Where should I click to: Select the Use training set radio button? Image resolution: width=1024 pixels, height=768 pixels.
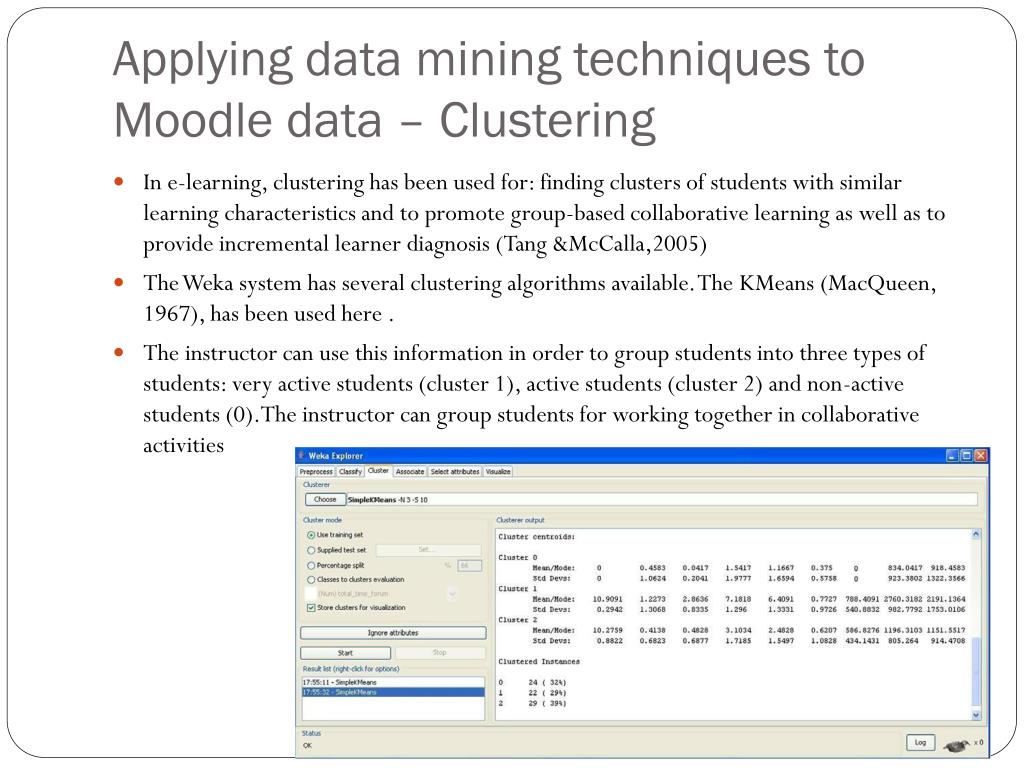(x=311, y=535)
